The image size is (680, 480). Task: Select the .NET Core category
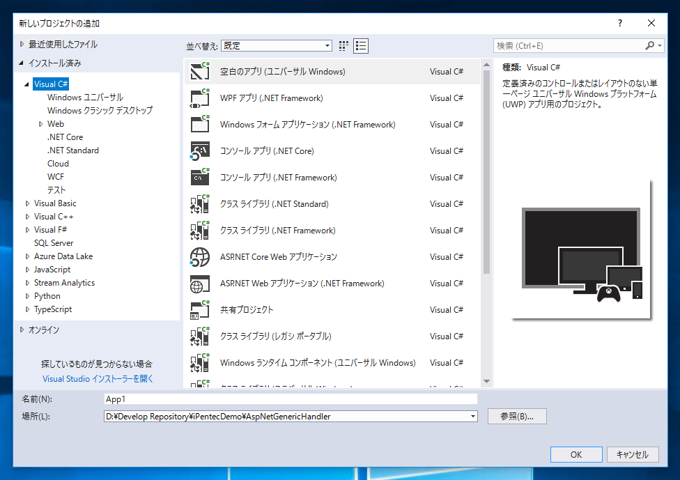point(65,137)
